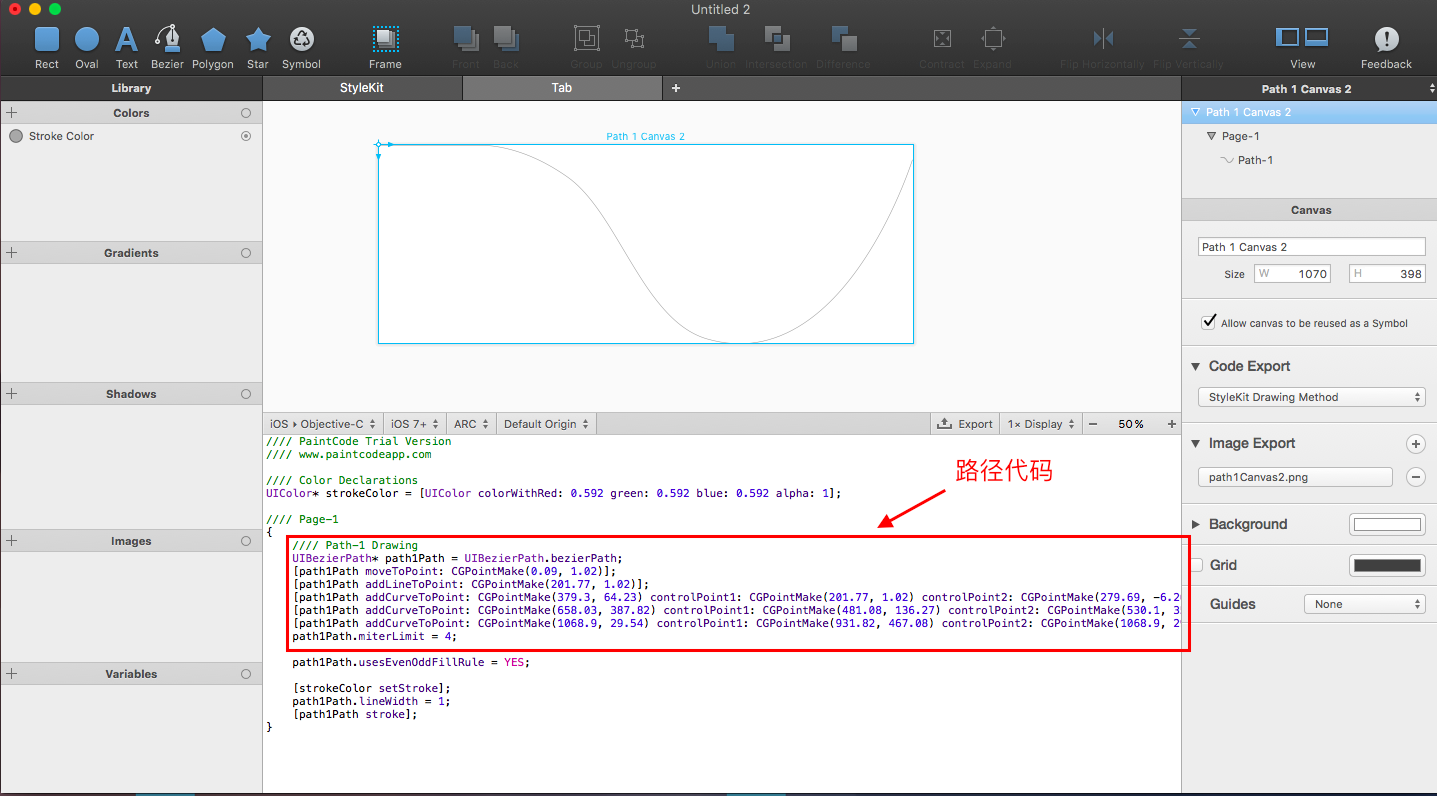Click the Ungroup icon
Image resolution: width=1437 pixels, height=796 pixels.
[x=634, y=39]
